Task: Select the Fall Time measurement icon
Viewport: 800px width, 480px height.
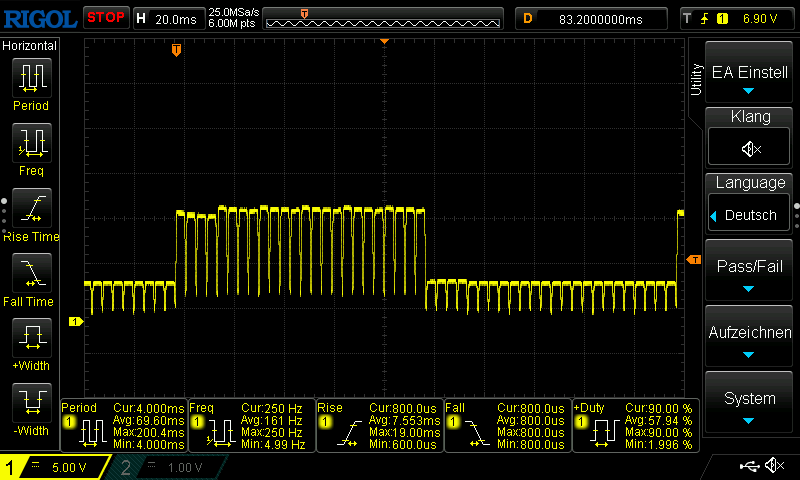Action: pos(30,273)
